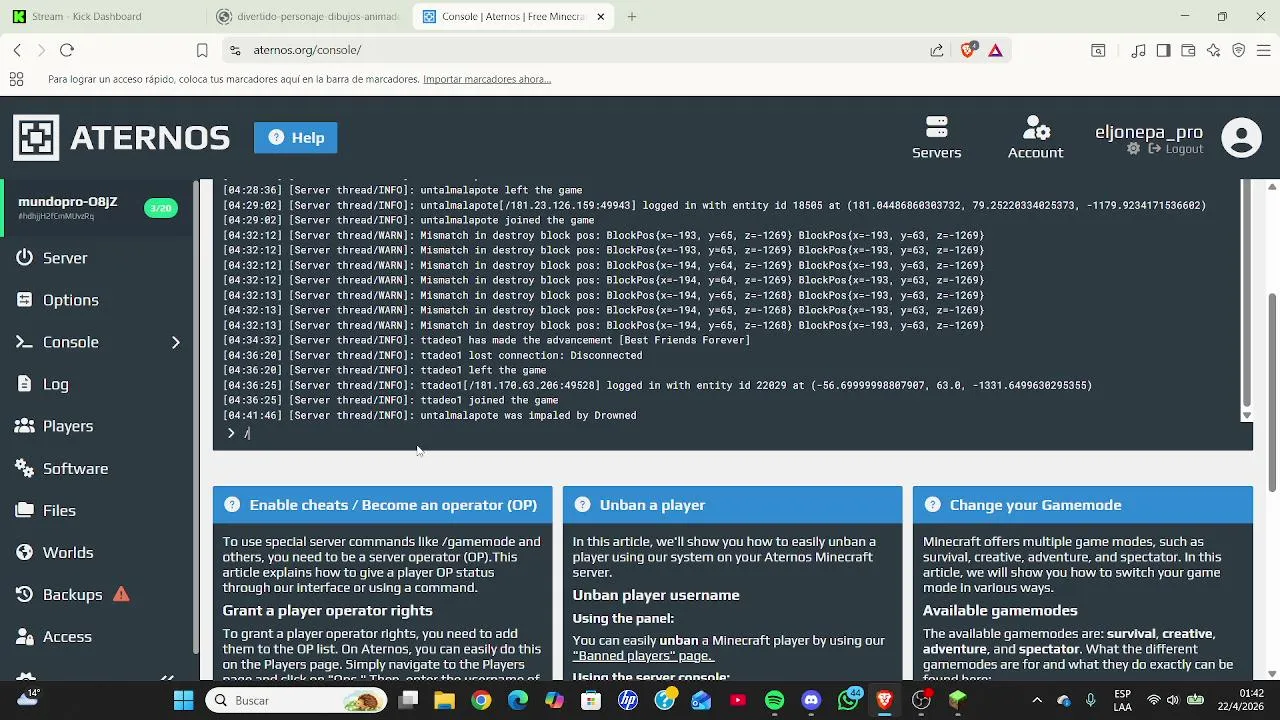Click the Aternos logo
1280x720 pixels.
pyautogui.click(x=121, y=137)
